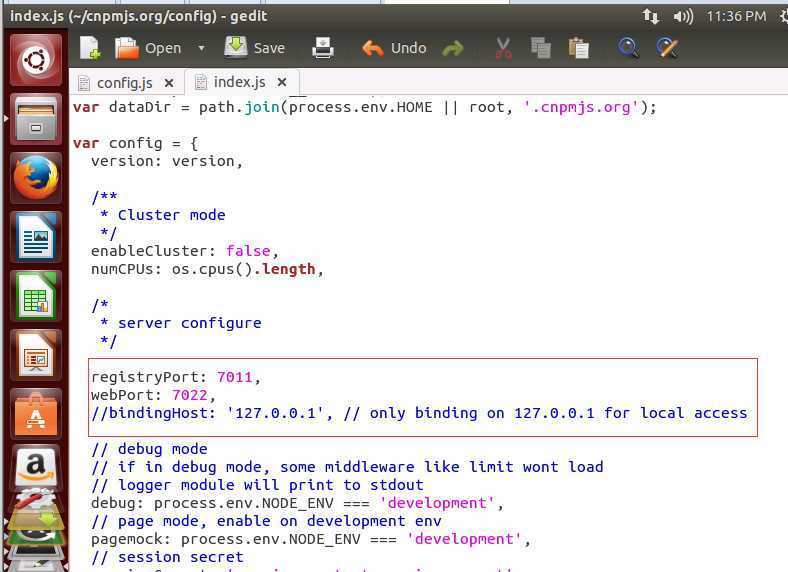Open Find with magnifier icon
This screenshot has height=572, width=788.
tap(628, 48)
